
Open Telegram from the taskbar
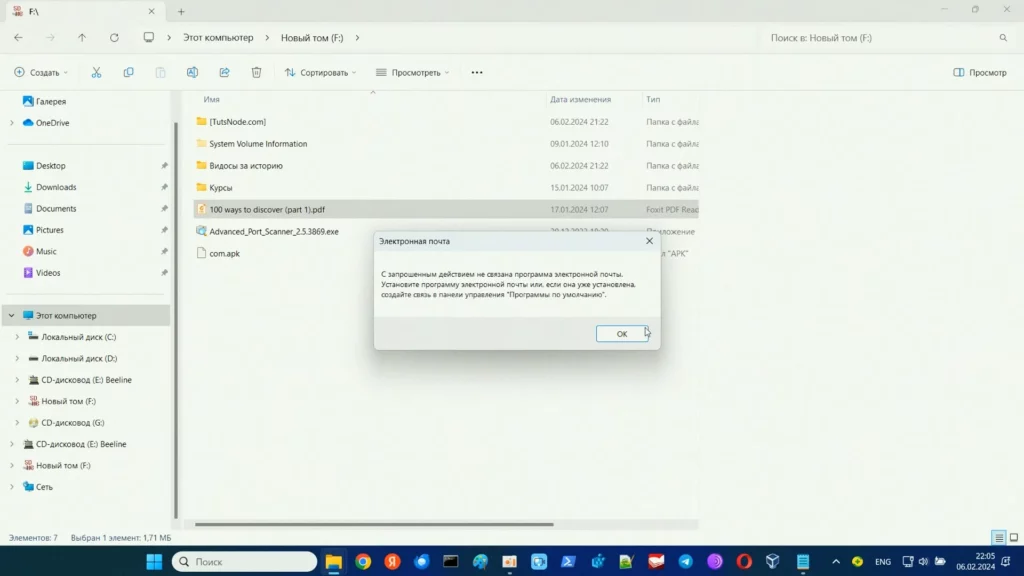[686, 562]
